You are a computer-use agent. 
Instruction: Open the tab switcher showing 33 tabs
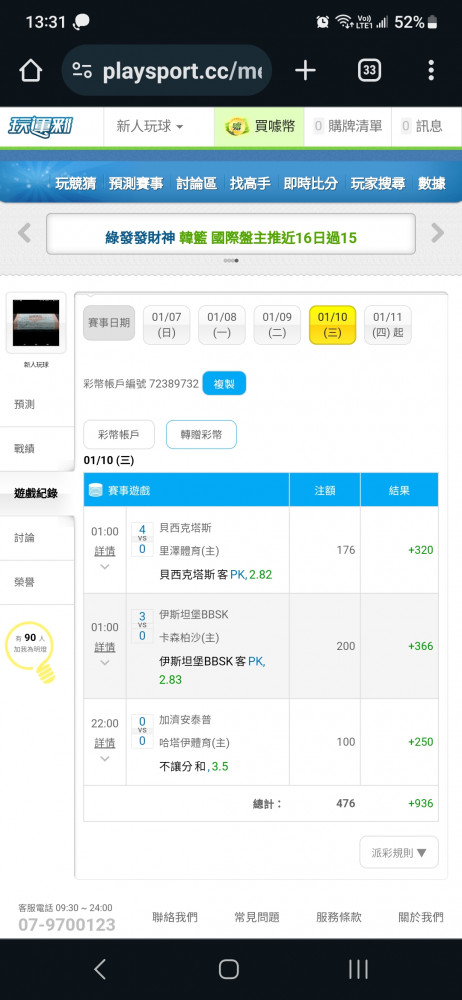[x=369, y=70]
